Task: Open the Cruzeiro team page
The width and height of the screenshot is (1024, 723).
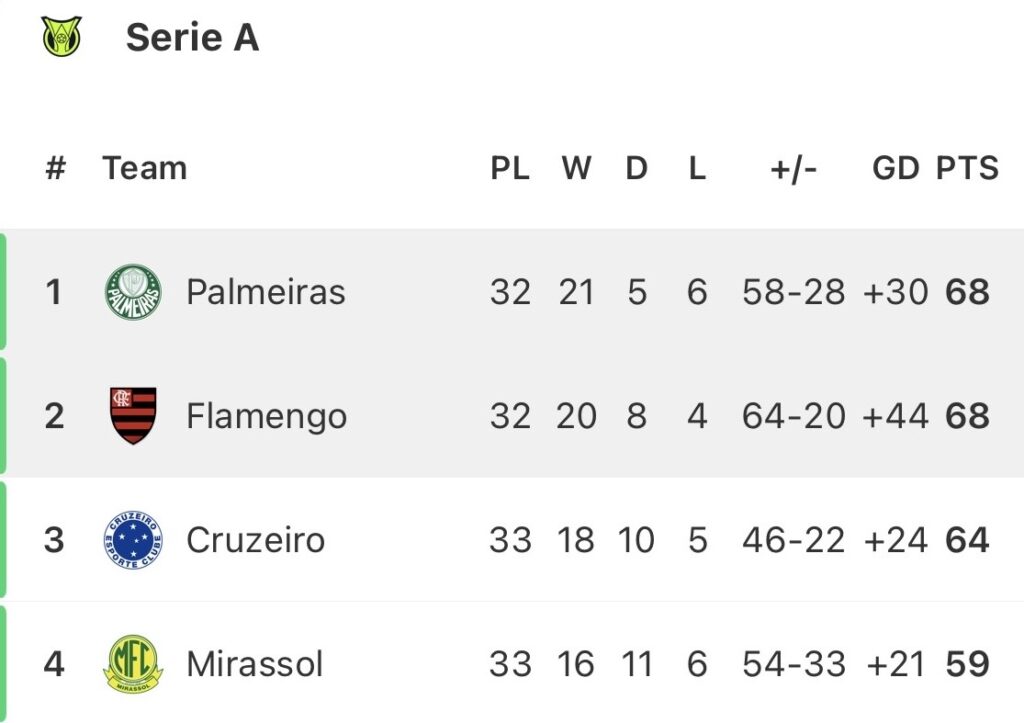Action: pos(255,540)
